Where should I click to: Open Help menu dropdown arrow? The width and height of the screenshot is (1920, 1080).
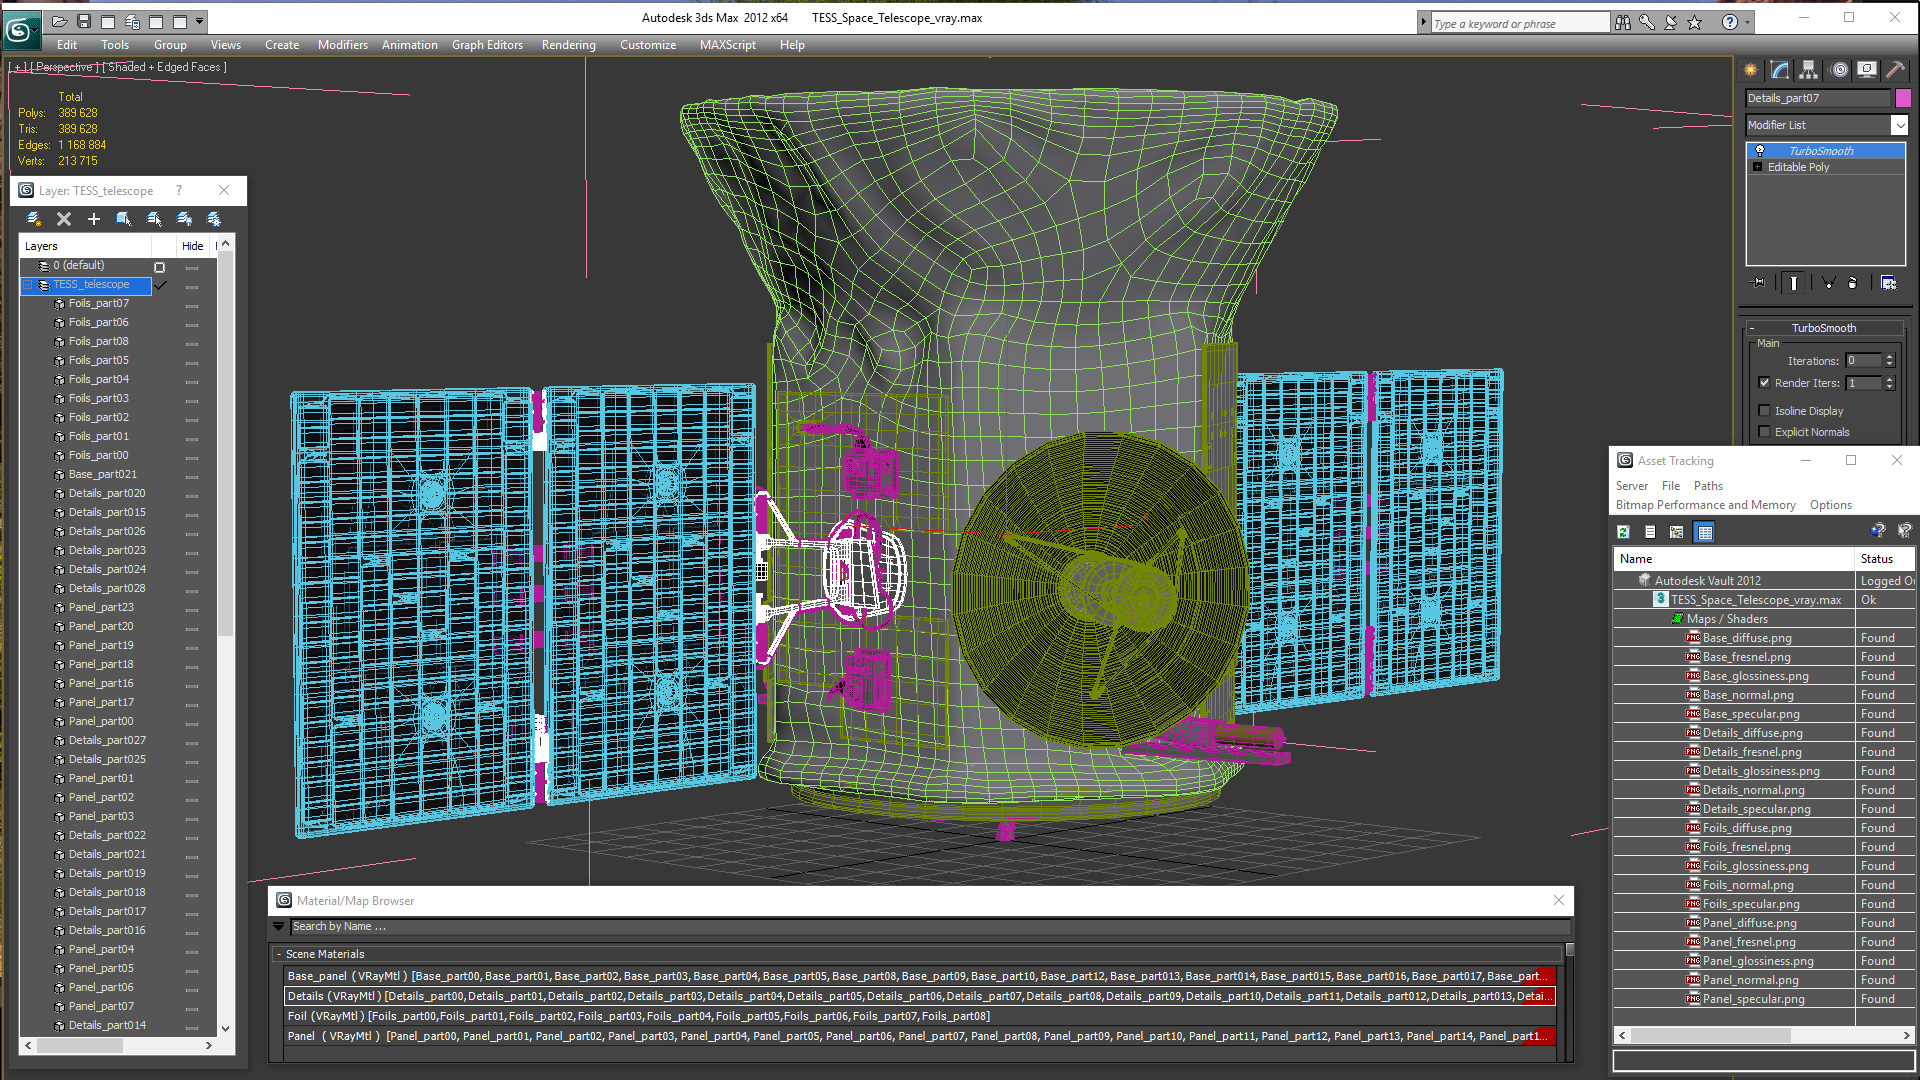pyautogui.click(x=1747, y=22)
